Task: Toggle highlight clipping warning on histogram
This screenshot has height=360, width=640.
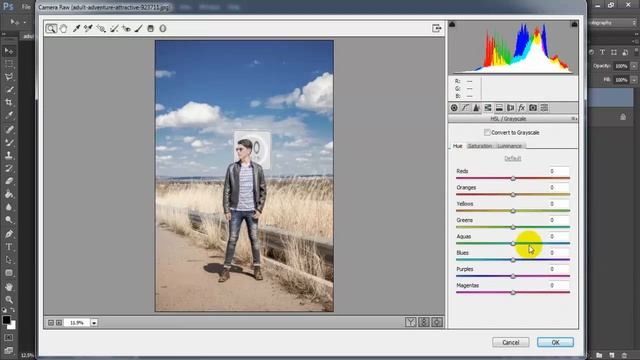Action: pos(574,24)
